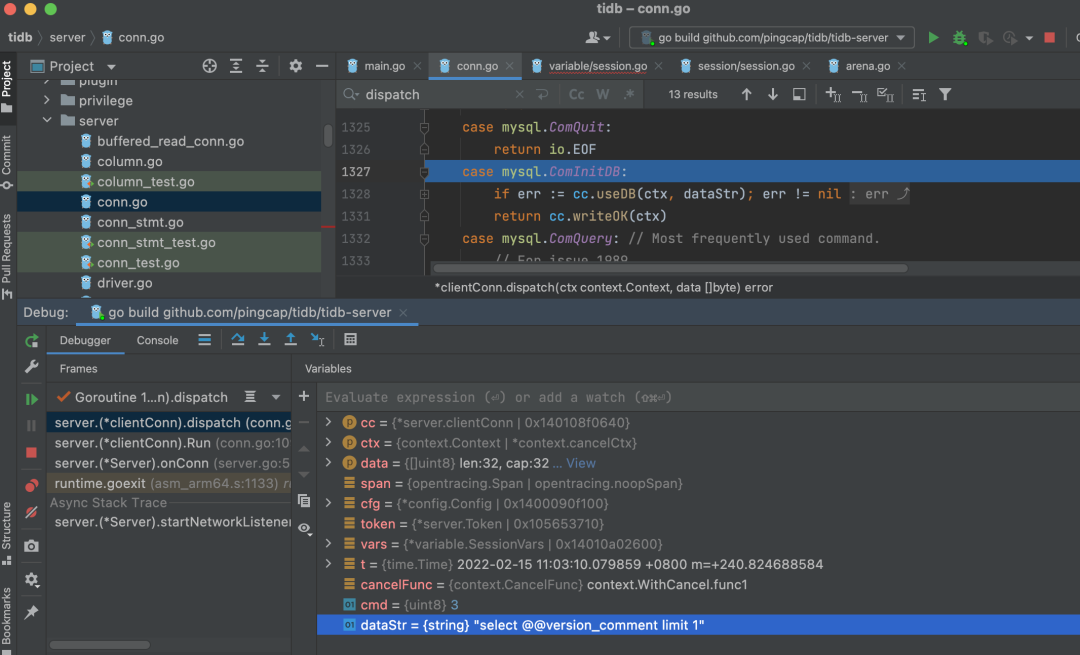The width and height of the screenshot is (1080, 655).
Task: Click Step Over in debugger toolbar
Action: [x=238, y=340]
